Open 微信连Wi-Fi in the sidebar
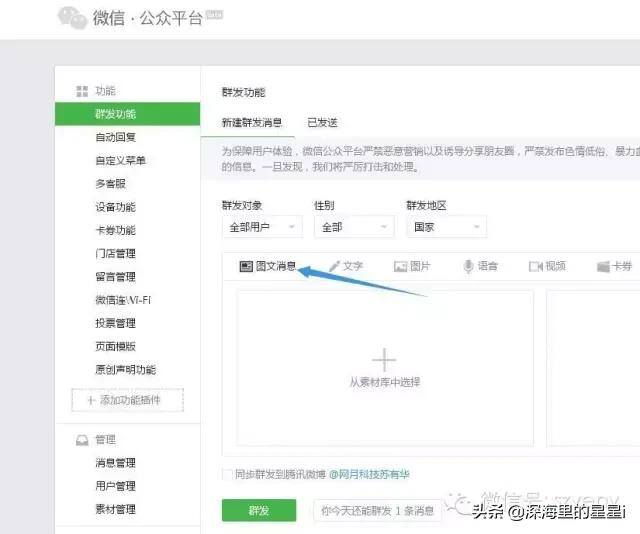This screenshot has width=640, height=534. coord(123,300)
